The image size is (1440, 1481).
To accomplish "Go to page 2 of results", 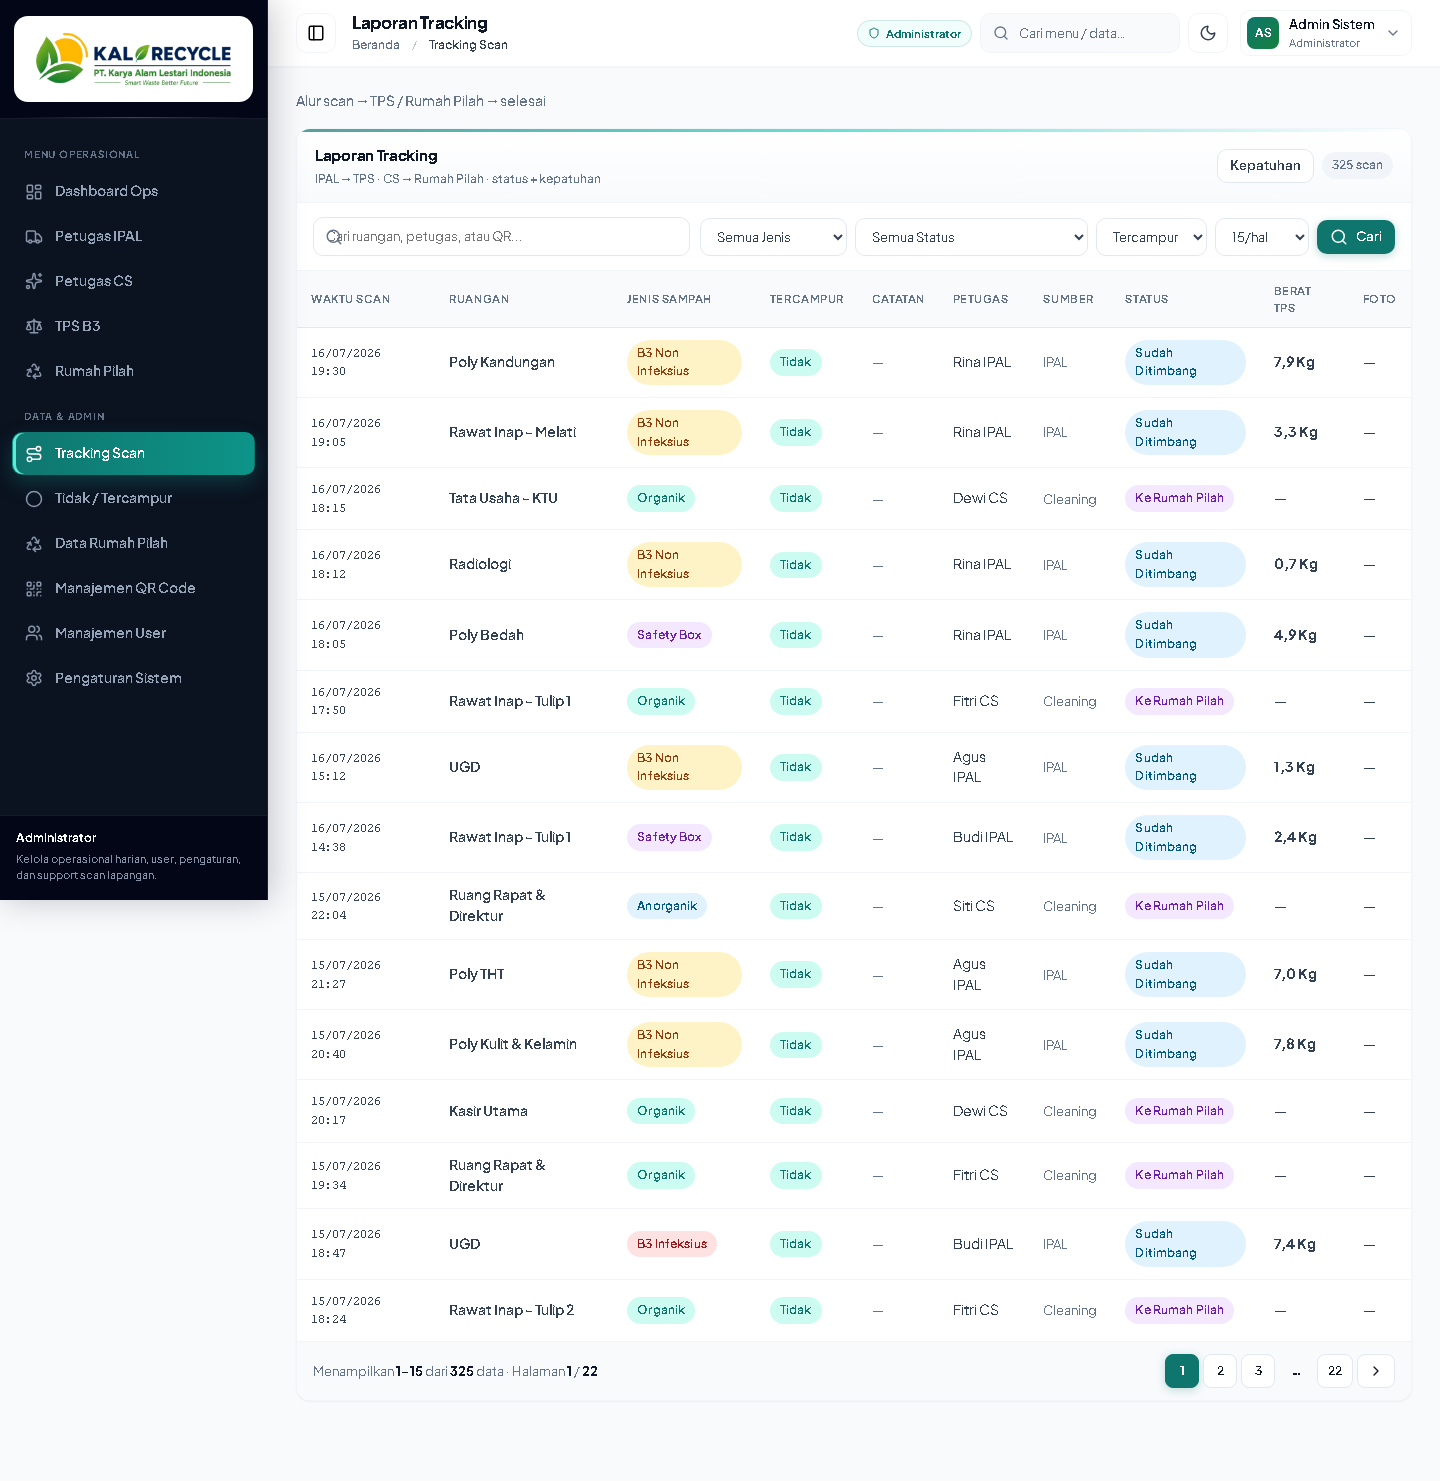I will click(1220, 1371).
